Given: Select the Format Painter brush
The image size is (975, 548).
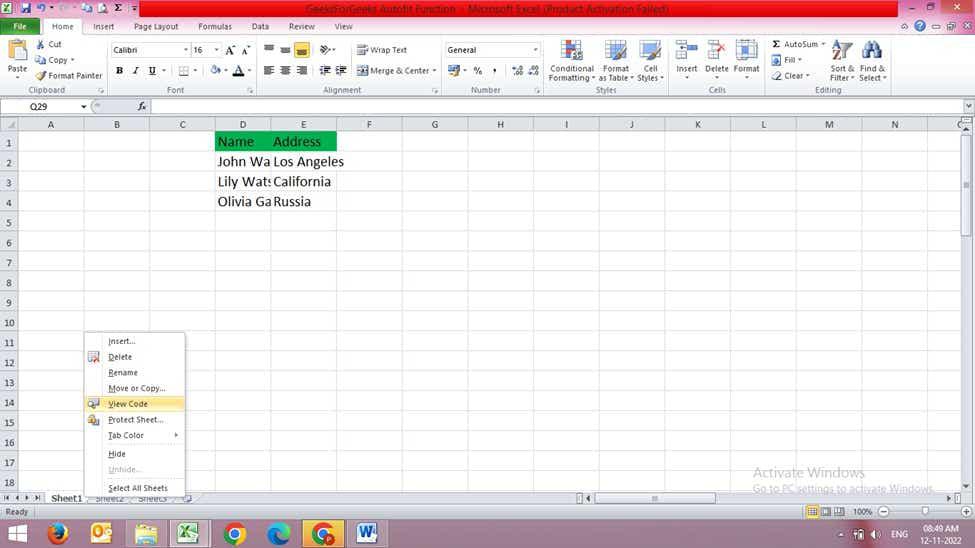Looking at the screenshot, I should (x=41, y=75).
